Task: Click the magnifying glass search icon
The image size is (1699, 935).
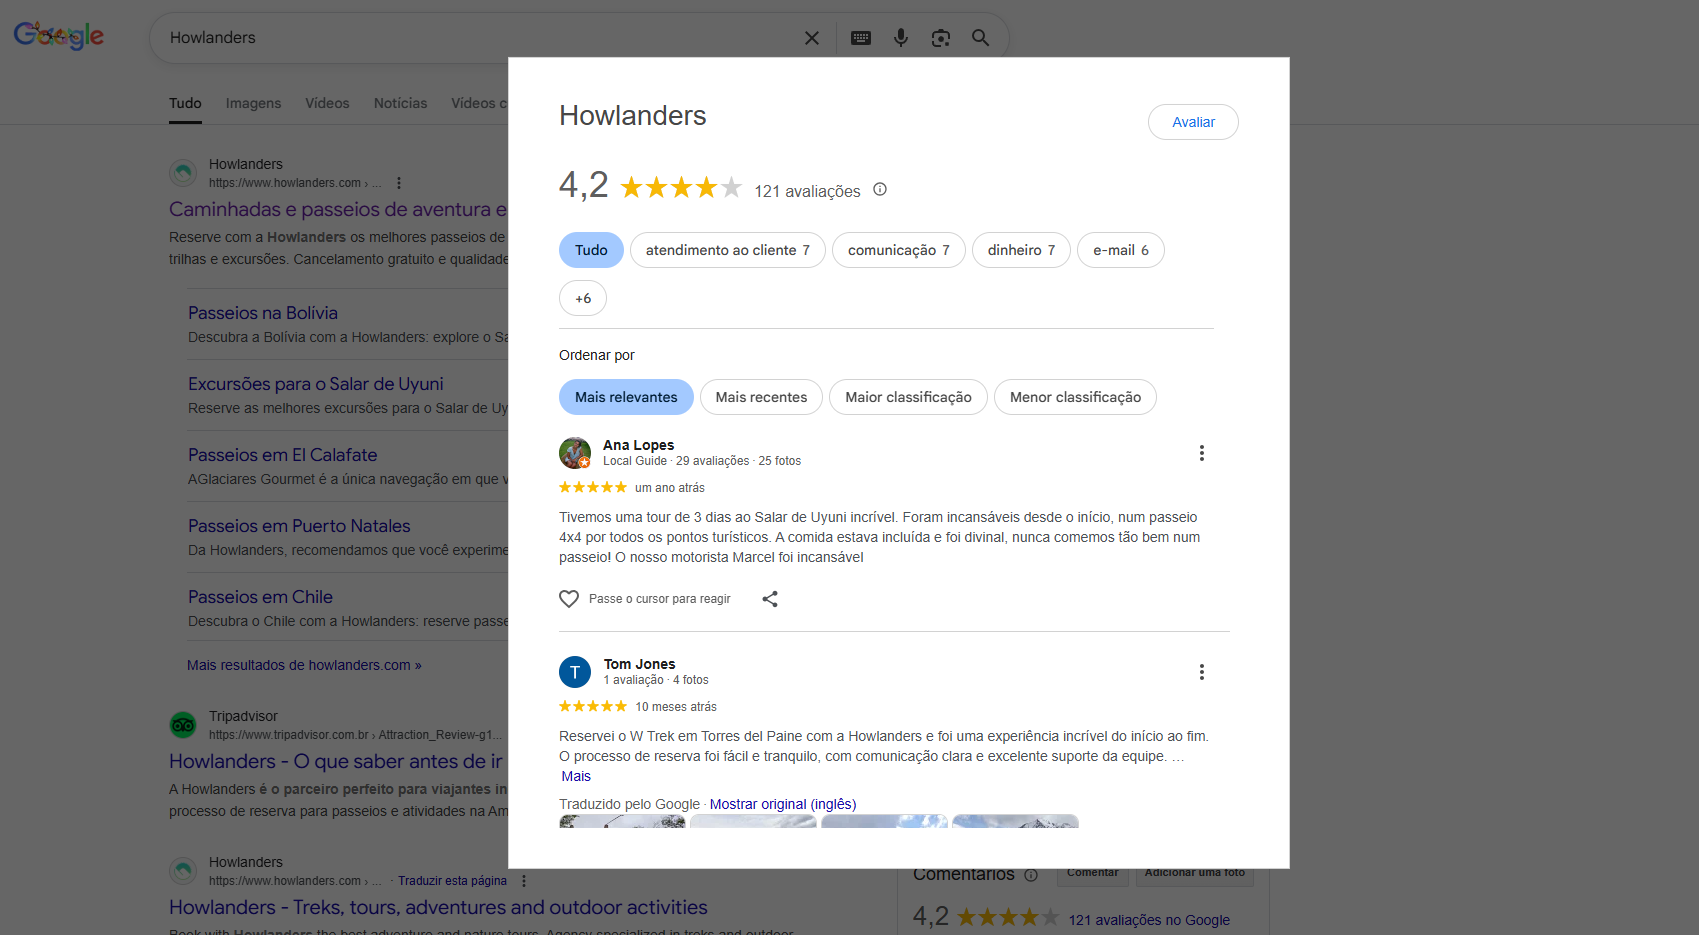Action: (980, 38)
